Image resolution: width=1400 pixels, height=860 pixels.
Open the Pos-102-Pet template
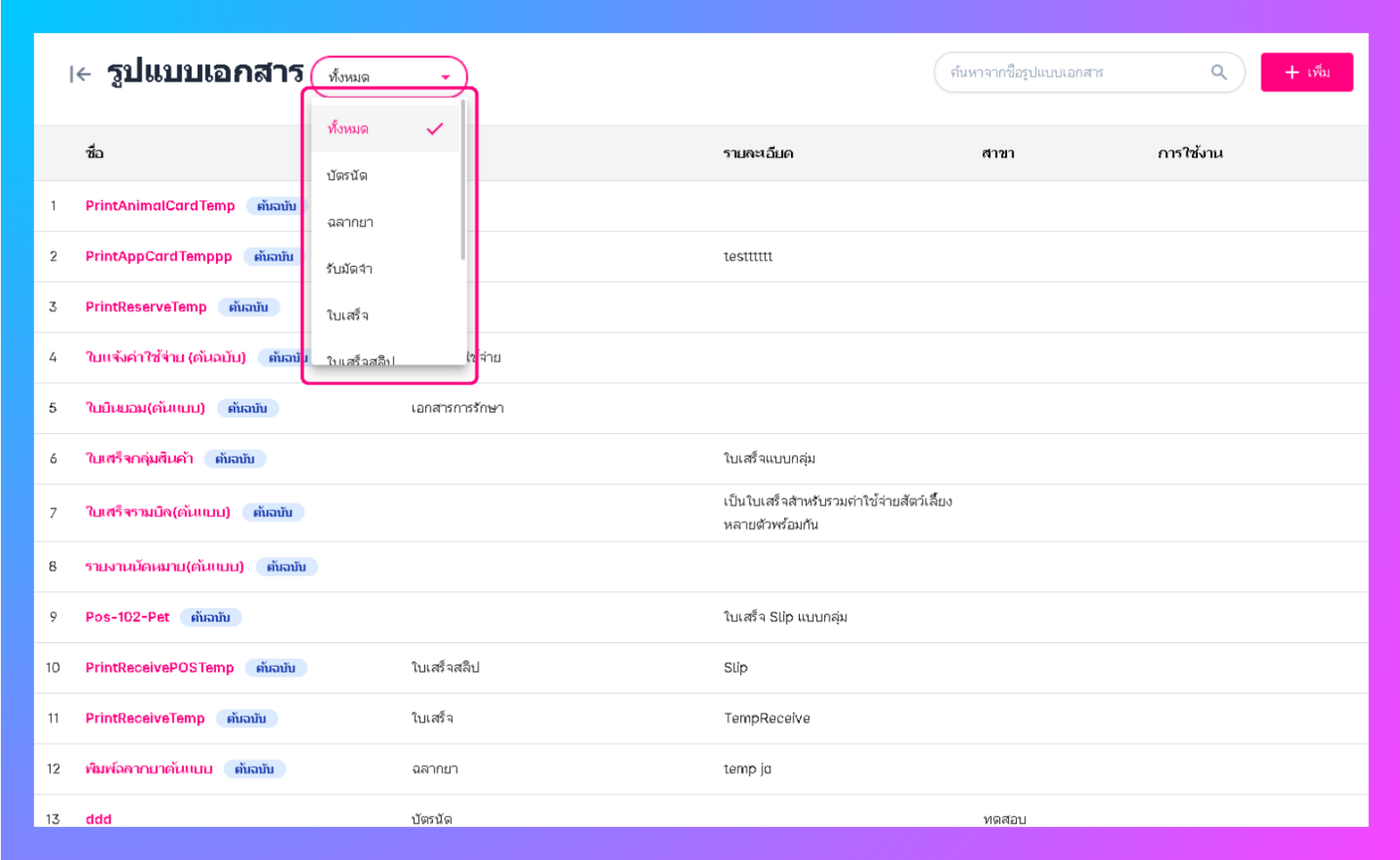(x=128, y=617)
